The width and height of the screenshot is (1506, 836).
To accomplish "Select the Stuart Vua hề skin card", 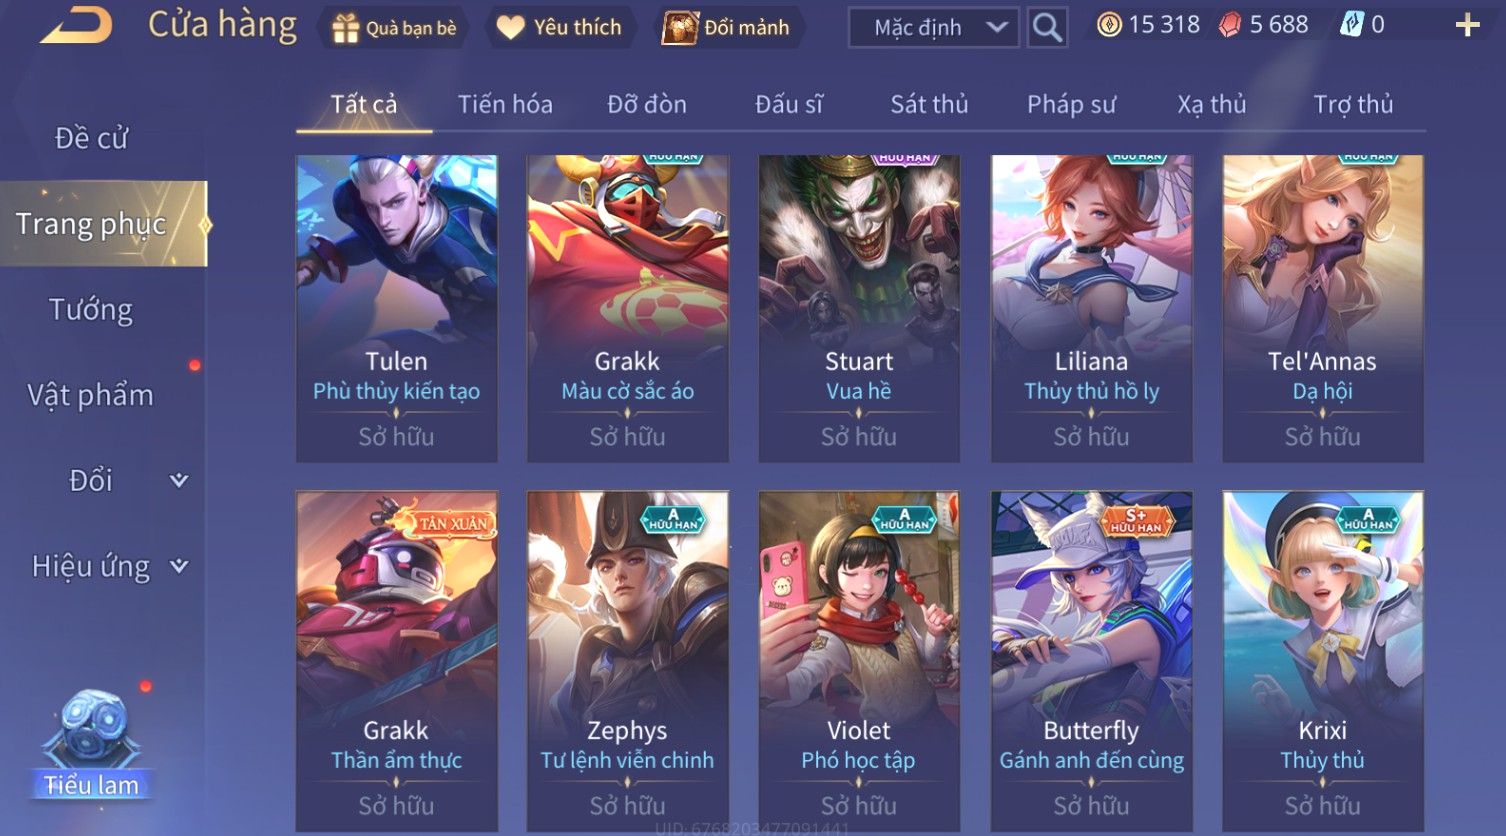I will click(x=859, y=309).
